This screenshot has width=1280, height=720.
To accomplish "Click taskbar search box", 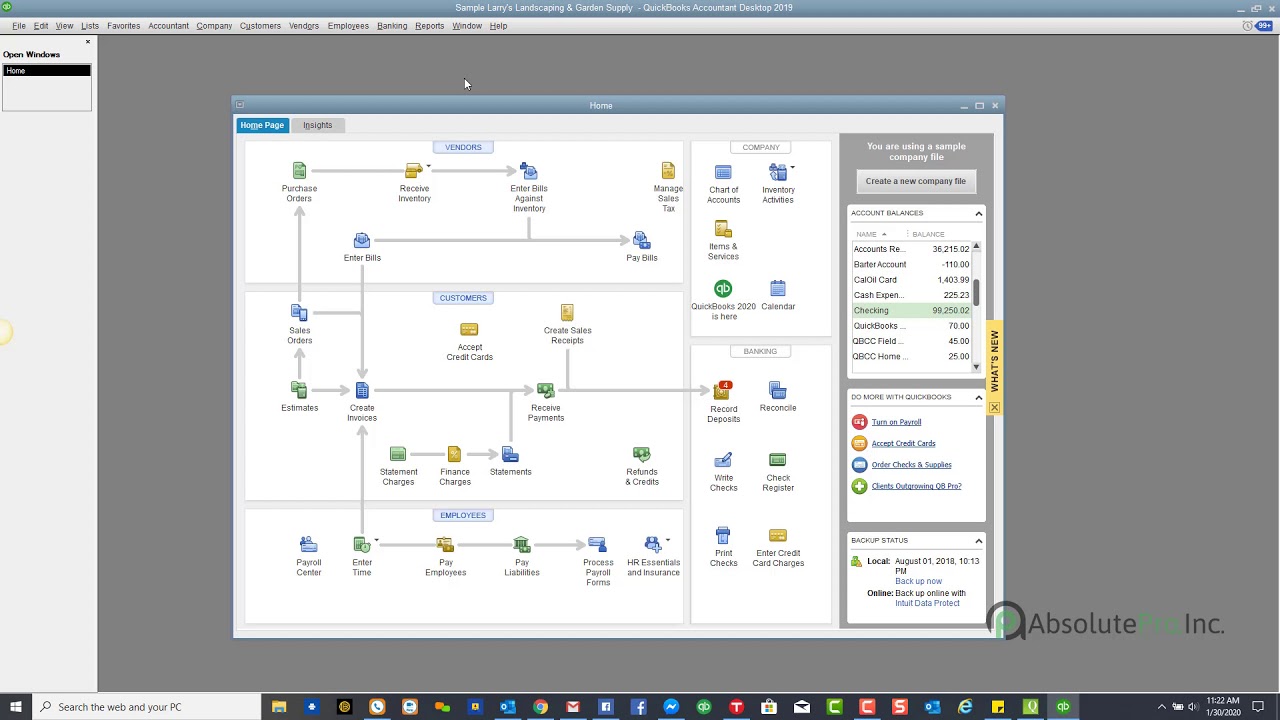I will 148,707.
